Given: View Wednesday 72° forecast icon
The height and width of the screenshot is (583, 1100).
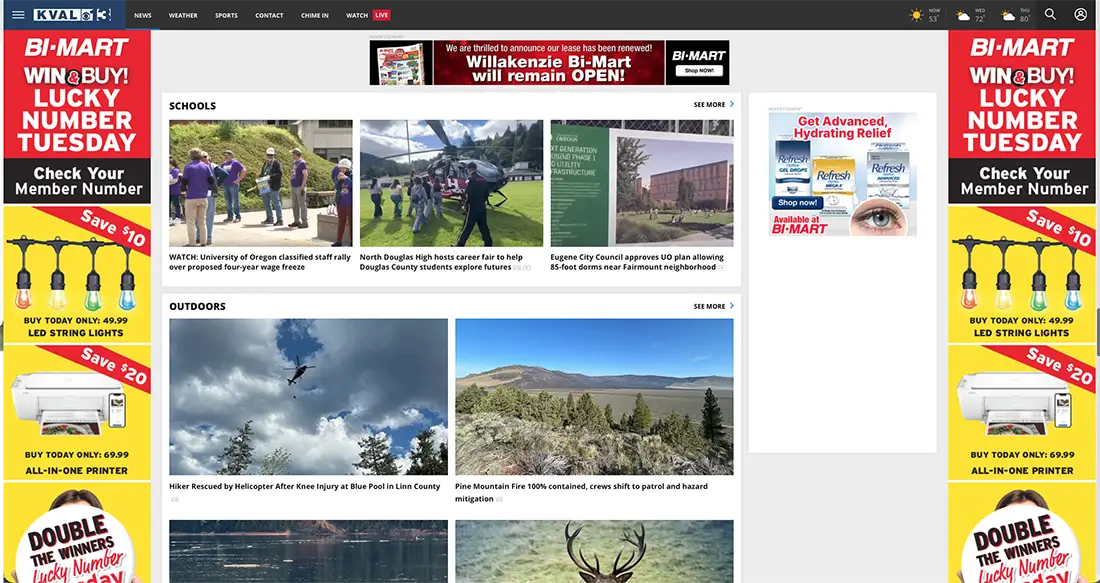Looking at the screenshot, I should pos(963,15).
